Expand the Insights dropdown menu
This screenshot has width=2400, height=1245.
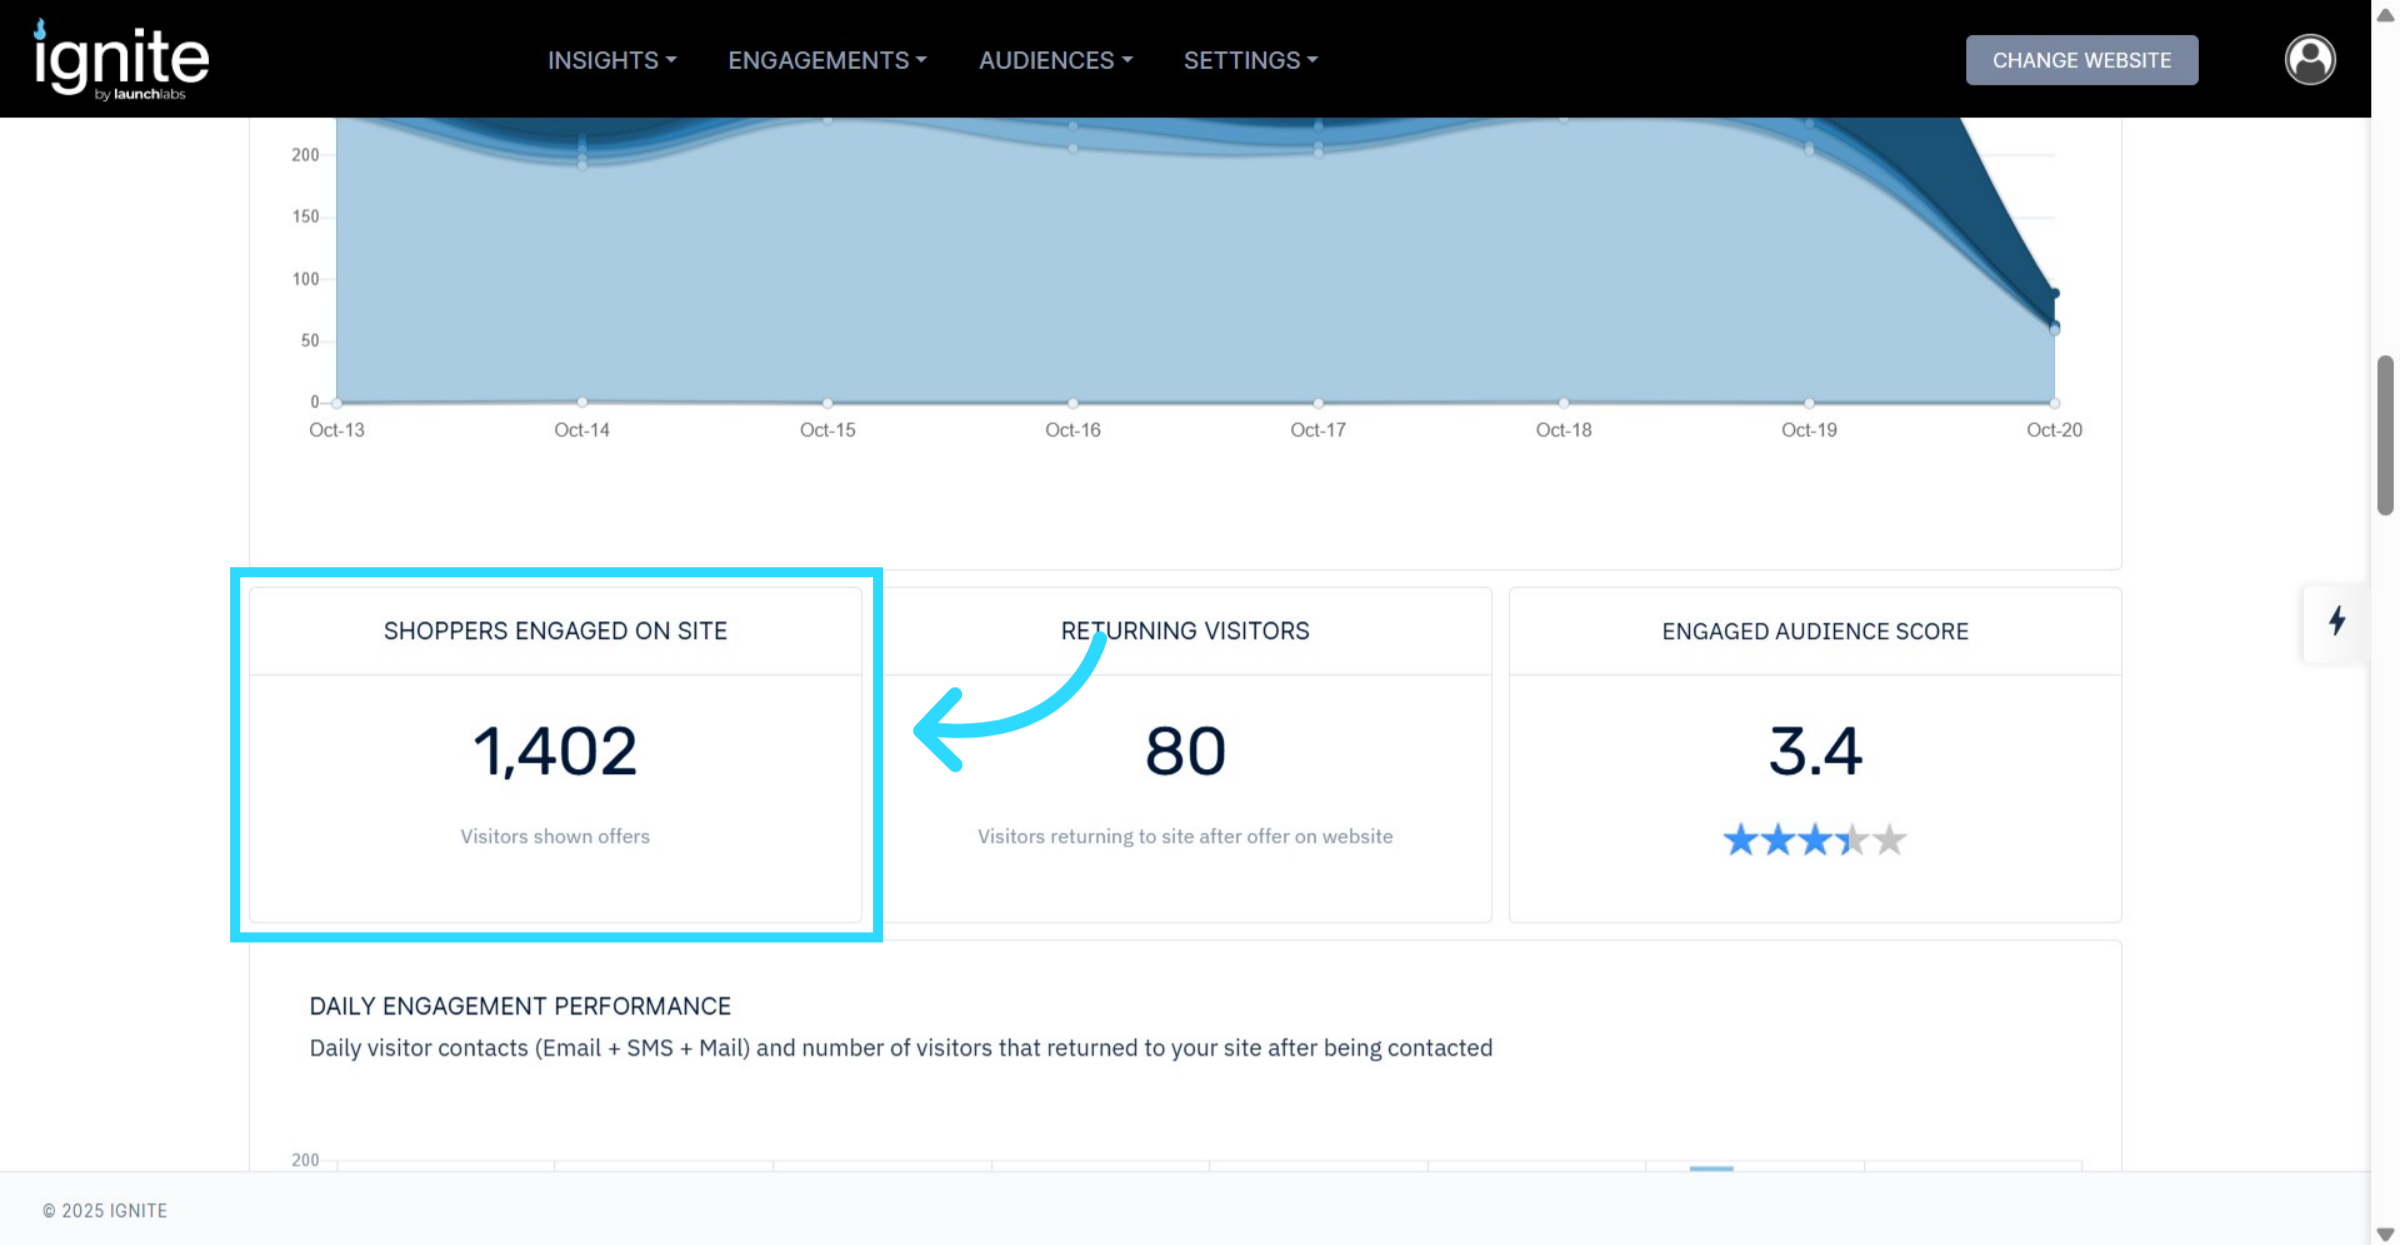(x=611, y=60)
